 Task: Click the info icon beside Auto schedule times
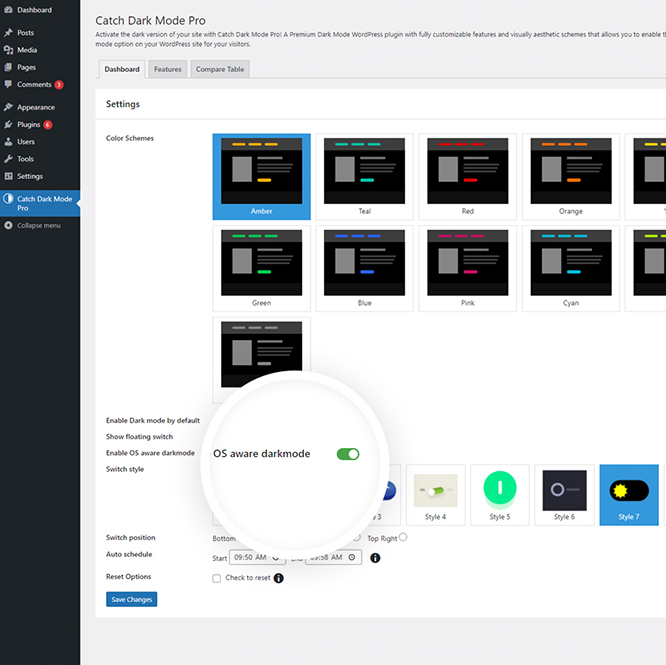coord(375,558)
